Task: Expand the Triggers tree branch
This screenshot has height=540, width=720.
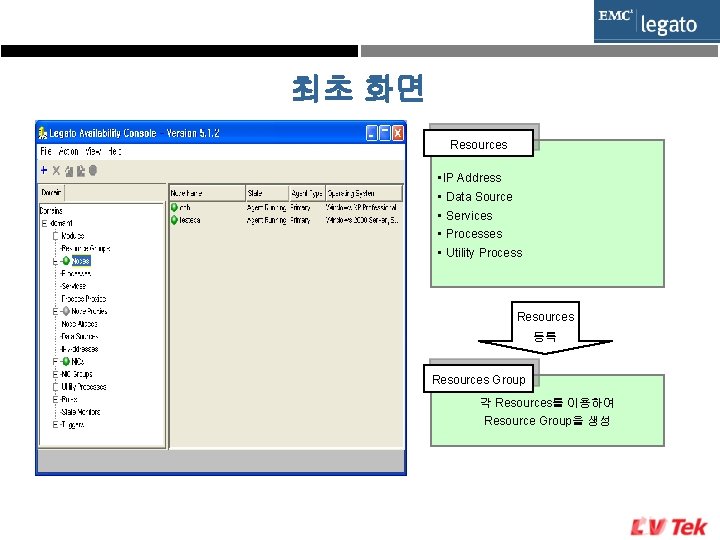Action: (x=56, y=425)
